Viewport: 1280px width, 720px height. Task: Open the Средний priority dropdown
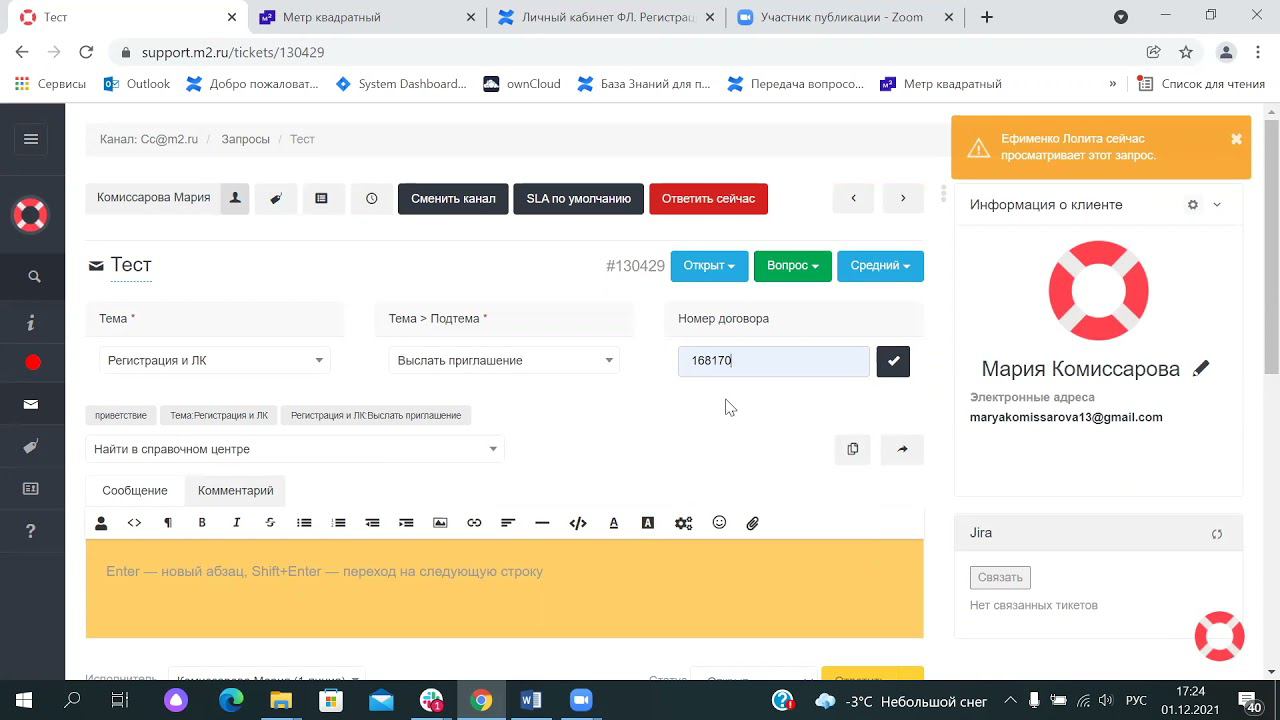(880, 266)
